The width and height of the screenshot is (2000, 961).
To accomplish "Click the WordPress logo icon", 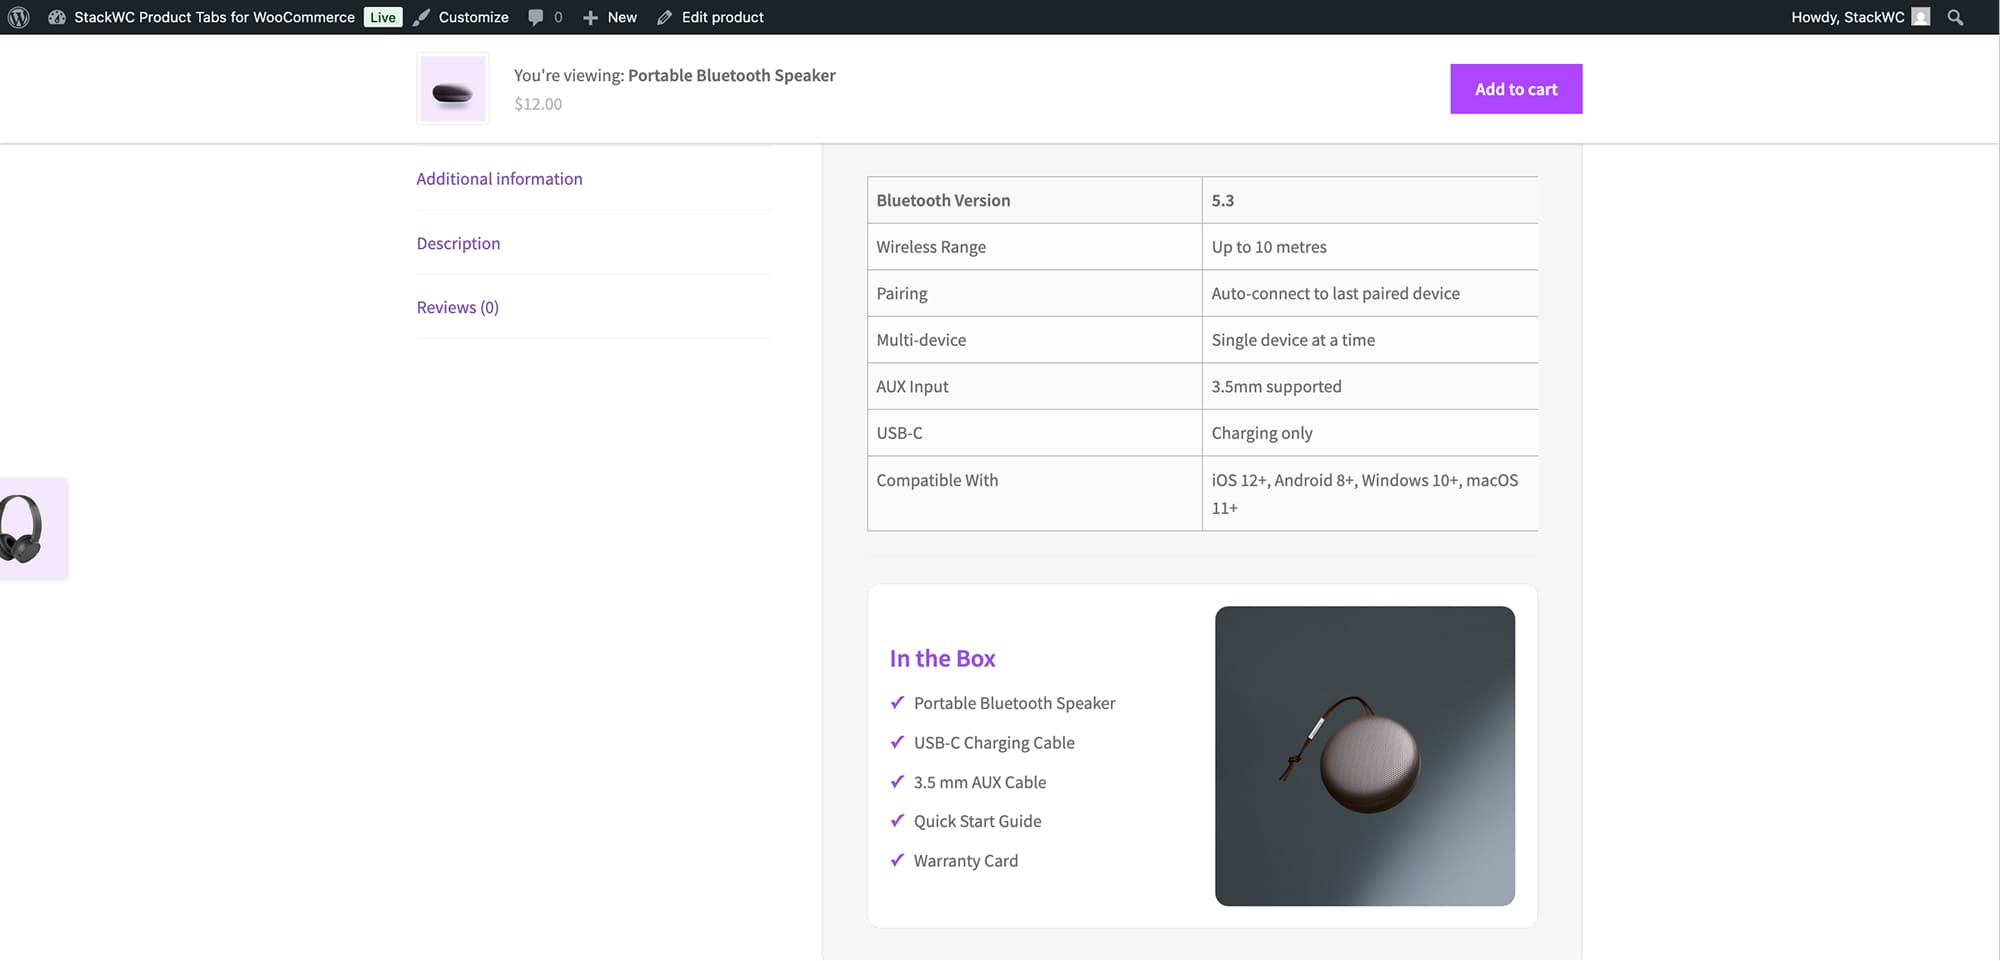I will point(19,17).
